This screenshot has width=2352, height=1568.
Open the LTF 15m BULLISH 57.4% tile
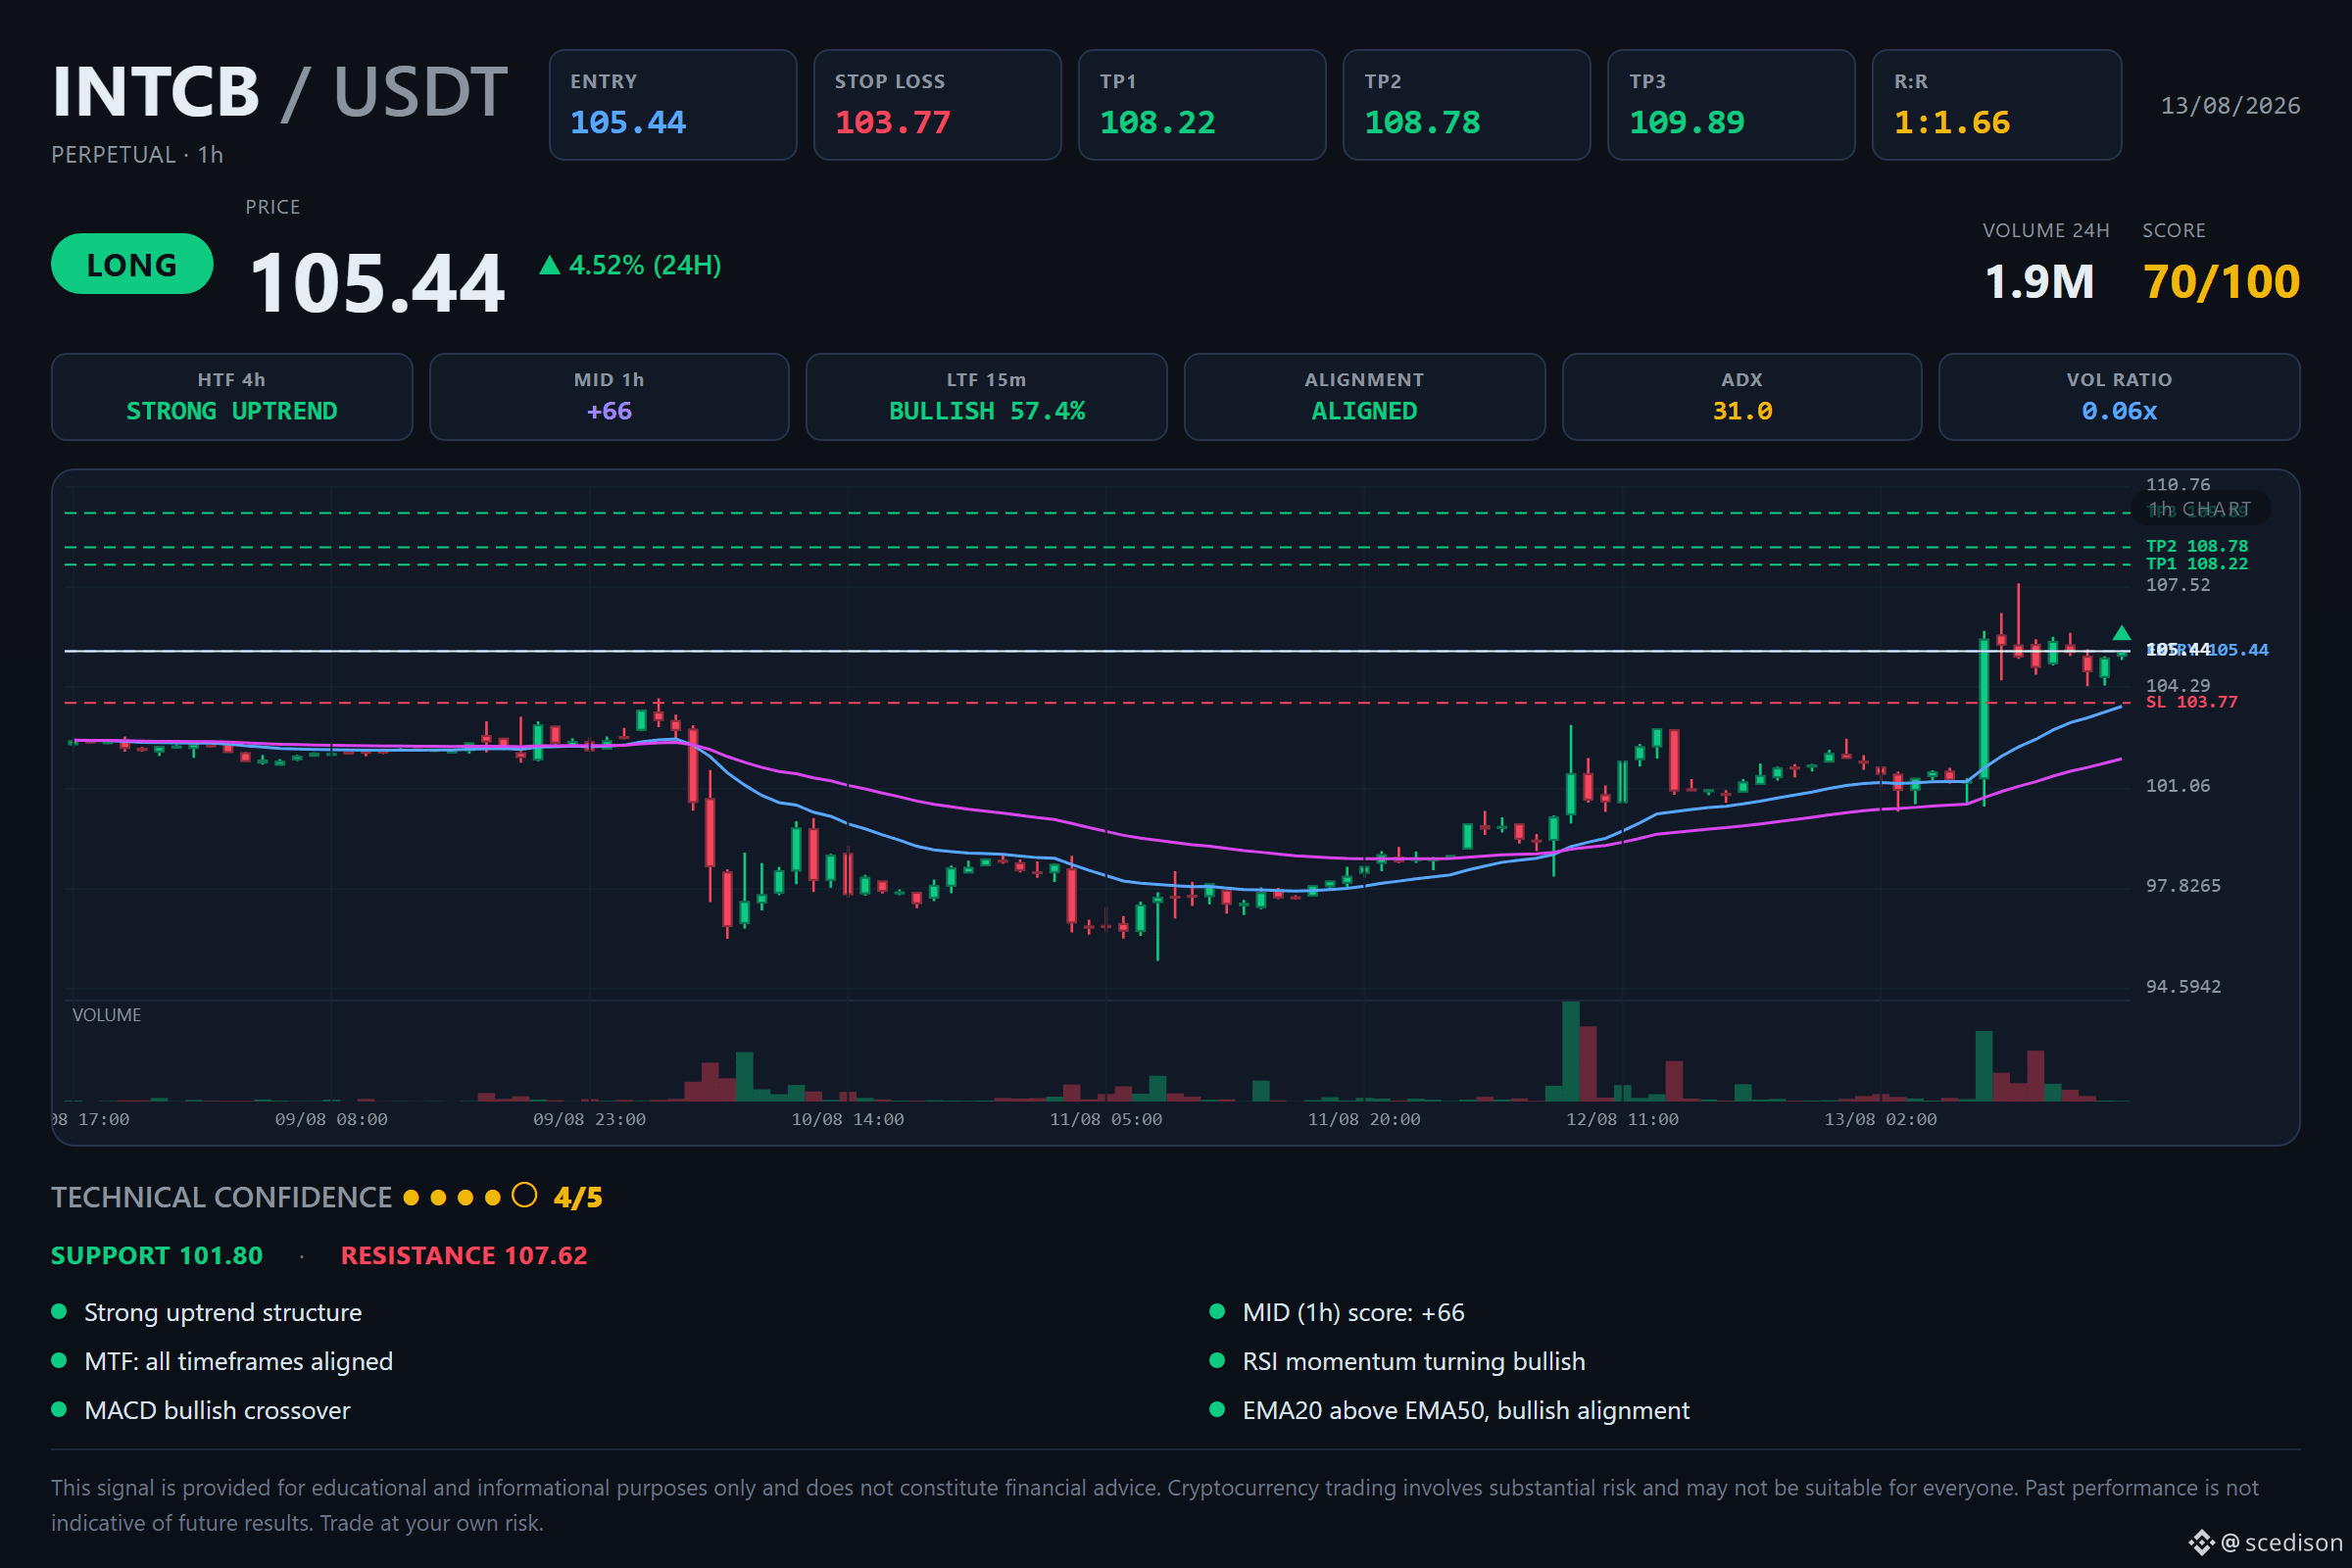click(986, 397)
